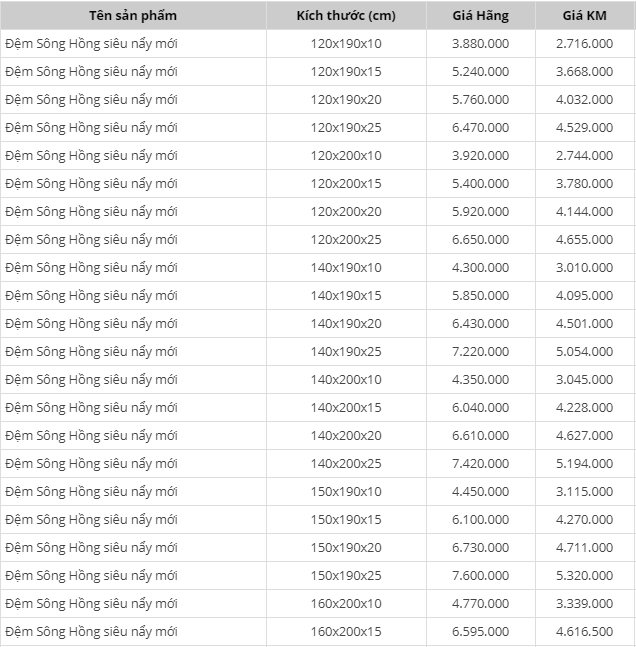
Task: Click the 160x200x10 size cell
Action: pos(346,604)
